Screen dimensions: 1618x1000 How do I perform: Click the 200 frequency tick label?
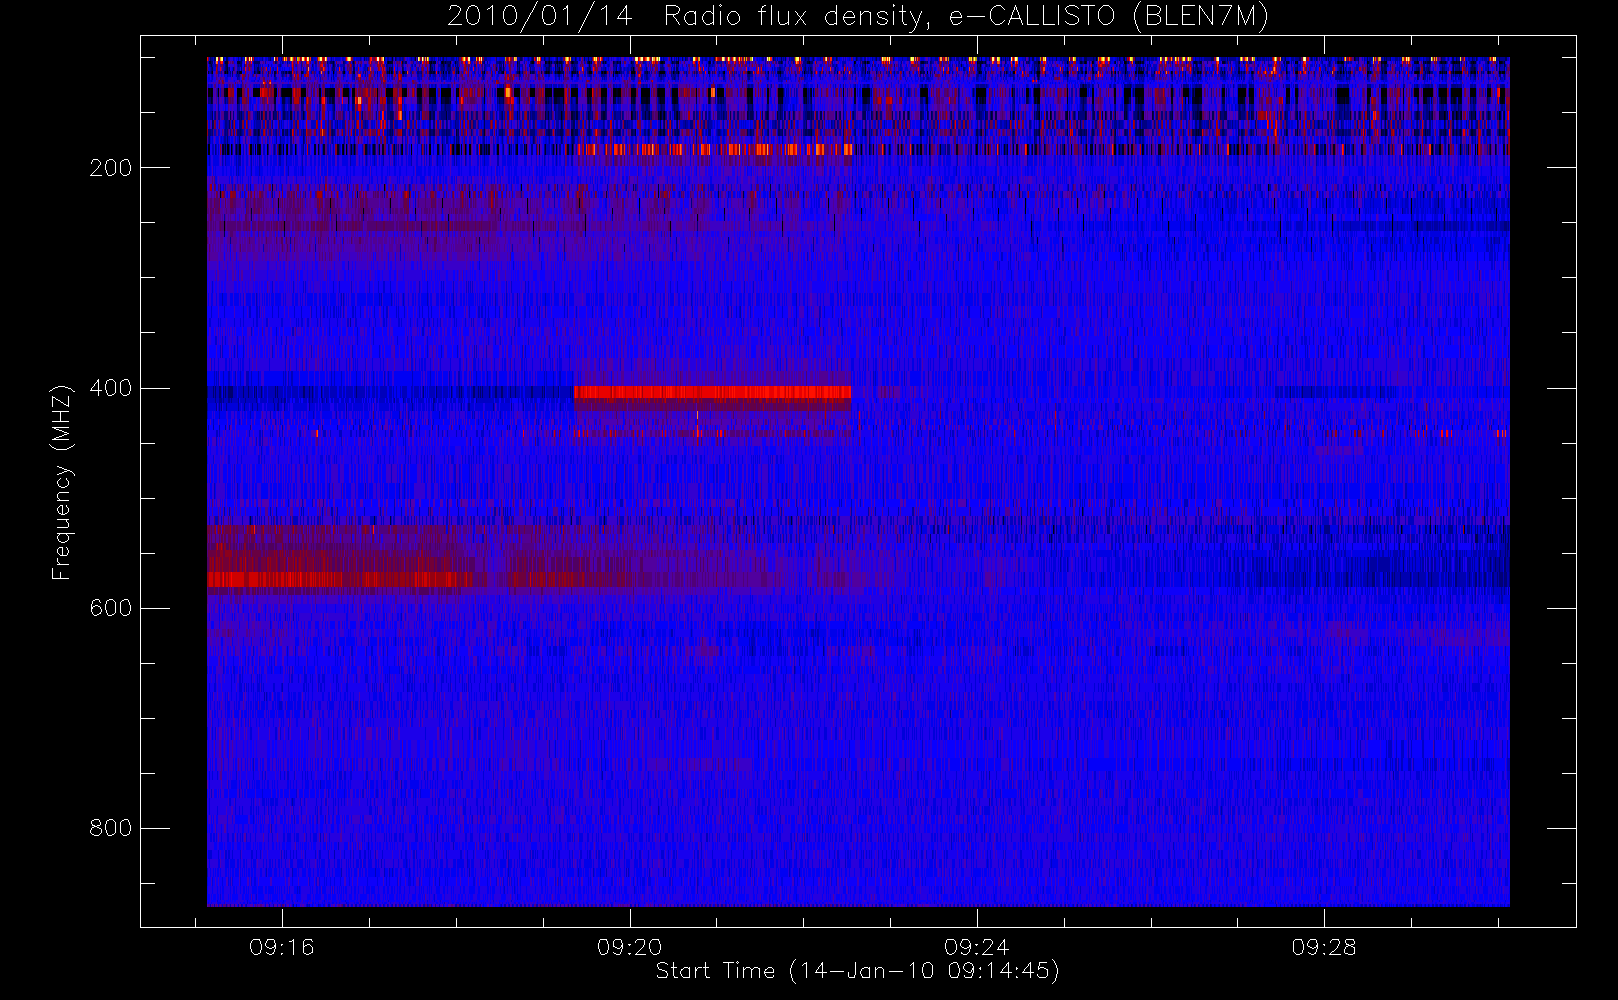(111, 168)
